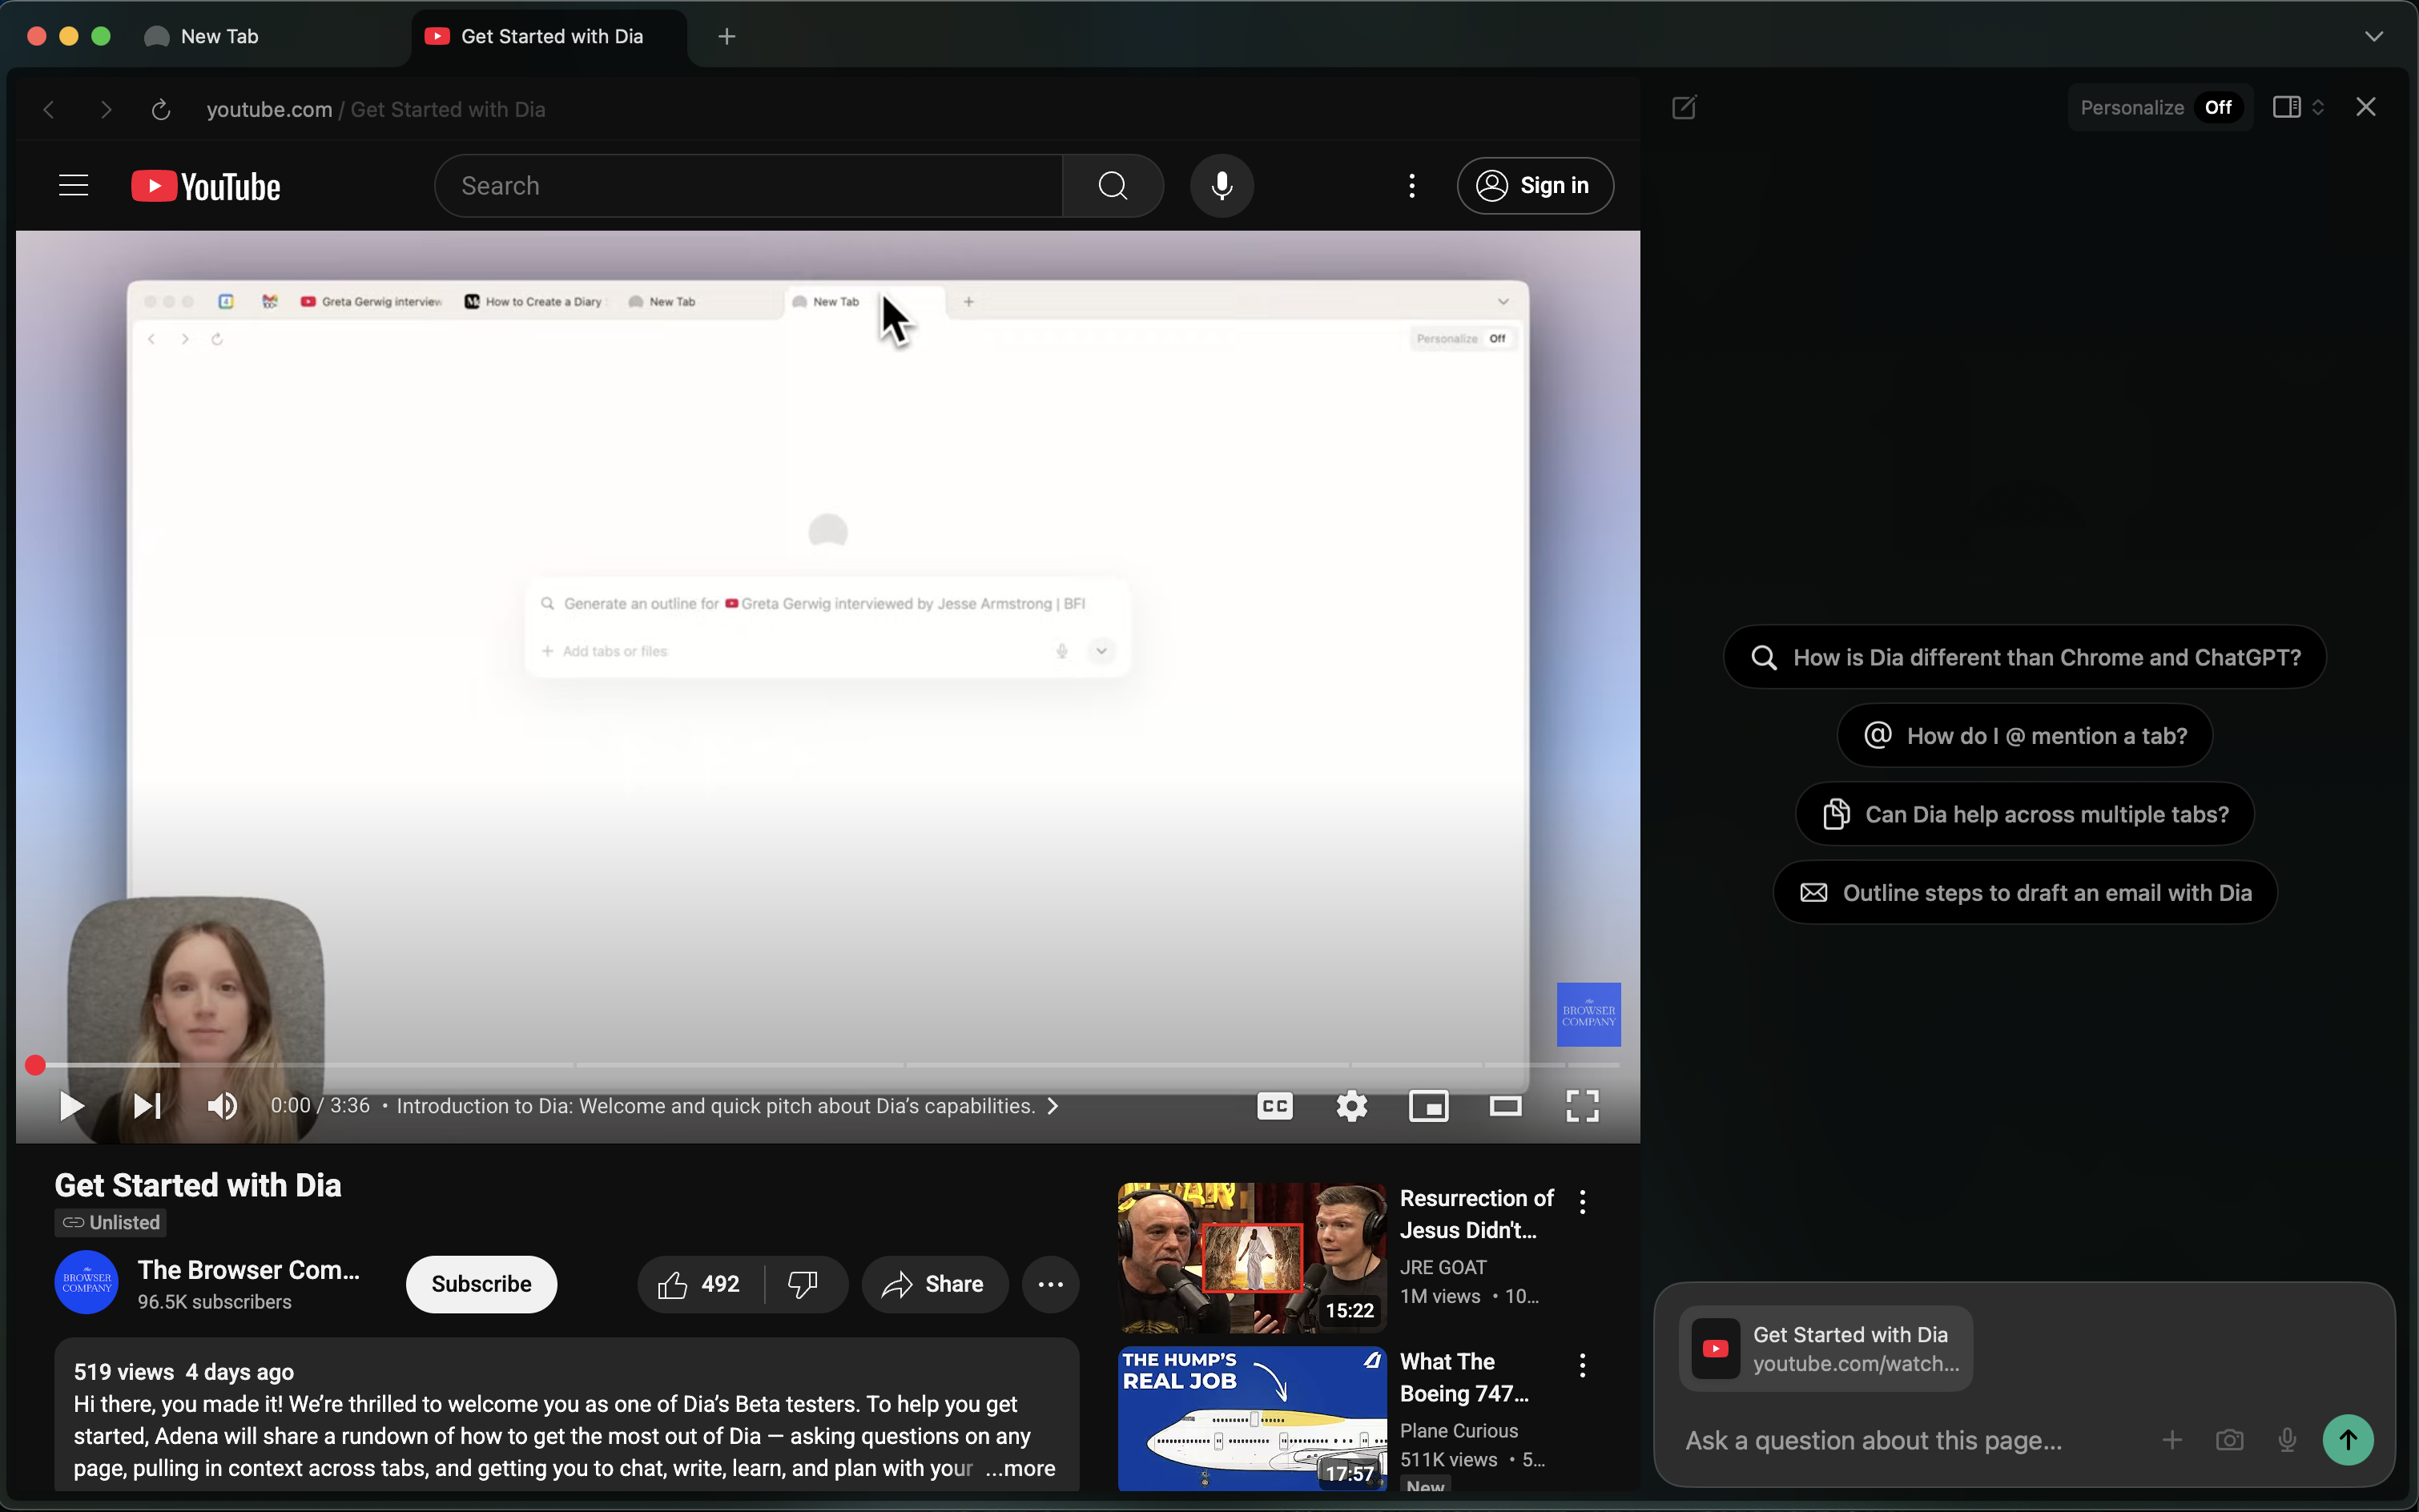Expand description with ...more
The height and width of the screenshot is (1512, 2419).
coord(1020,1468)
